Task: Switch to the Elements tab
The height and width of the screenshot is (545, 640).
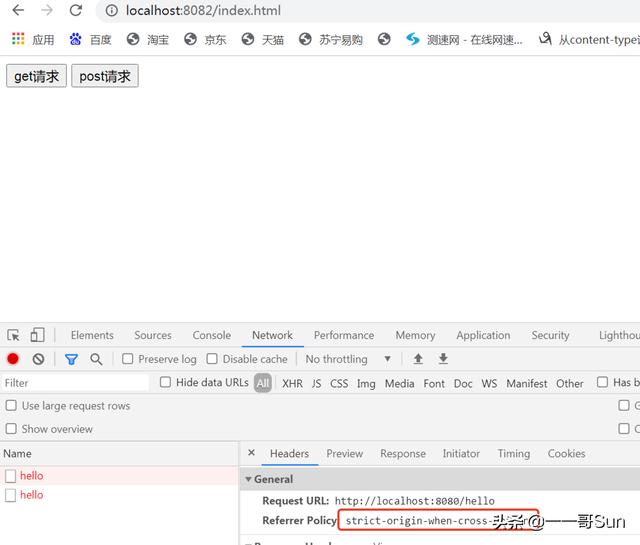Action: click(92, 335)
